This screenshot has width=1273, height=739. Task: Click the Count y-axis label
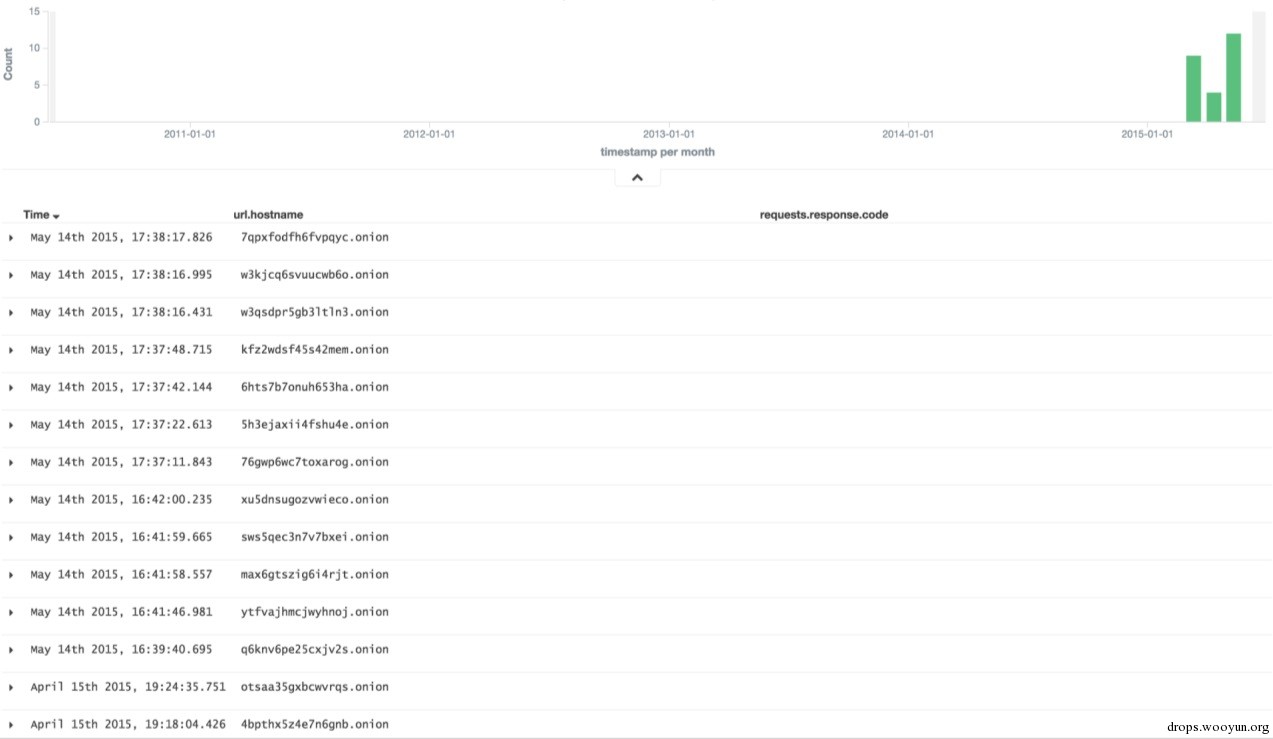pos(8,65)
